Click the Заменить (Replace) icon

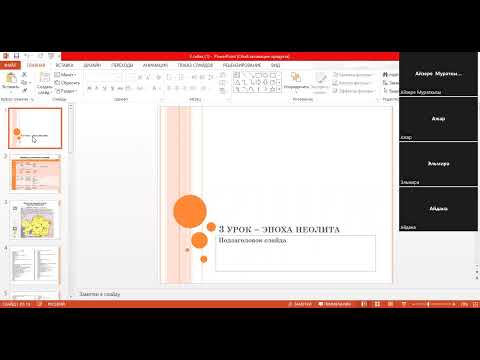tap(385, 83)
